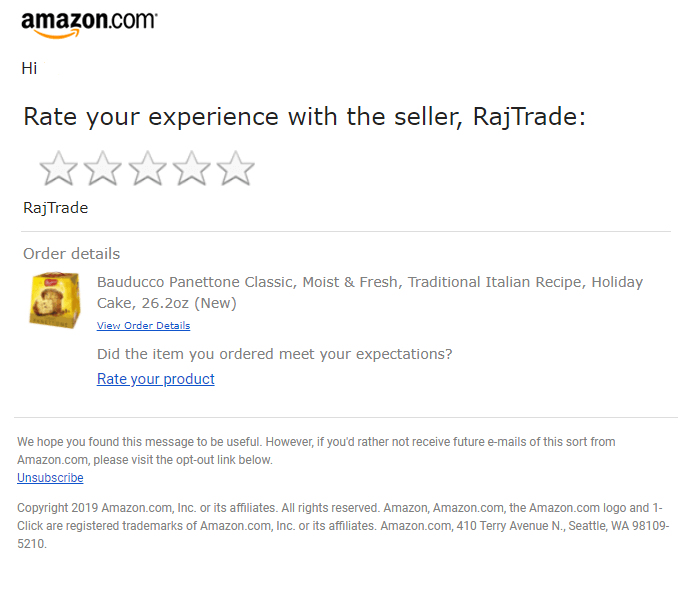Click the 'meet your expectations?' question text
The height and width of the screenshot is (604, 694).
tap(274, 354)
